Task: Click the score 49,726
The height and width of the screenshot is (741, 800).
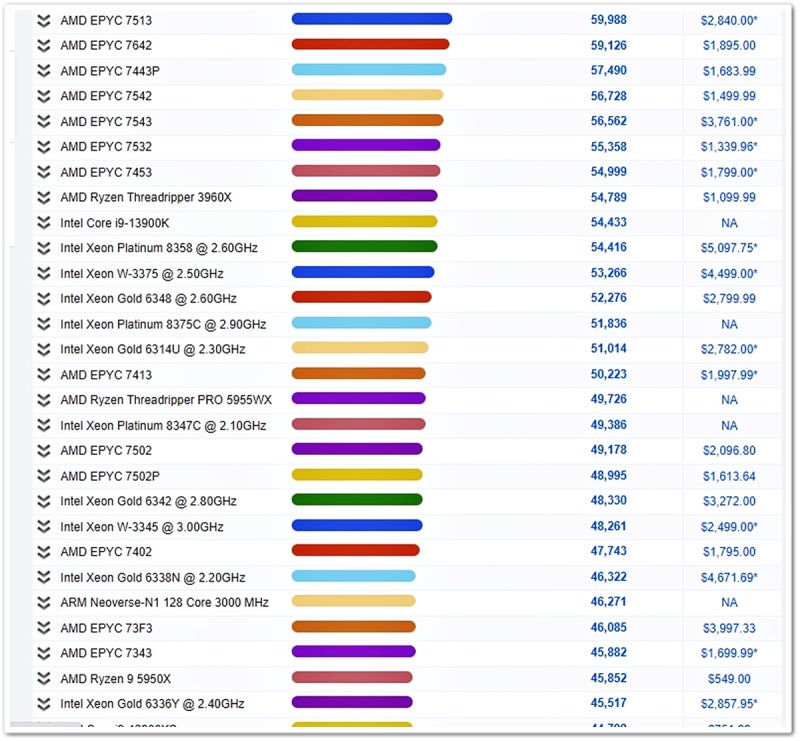Action: [x=609, y=400]
